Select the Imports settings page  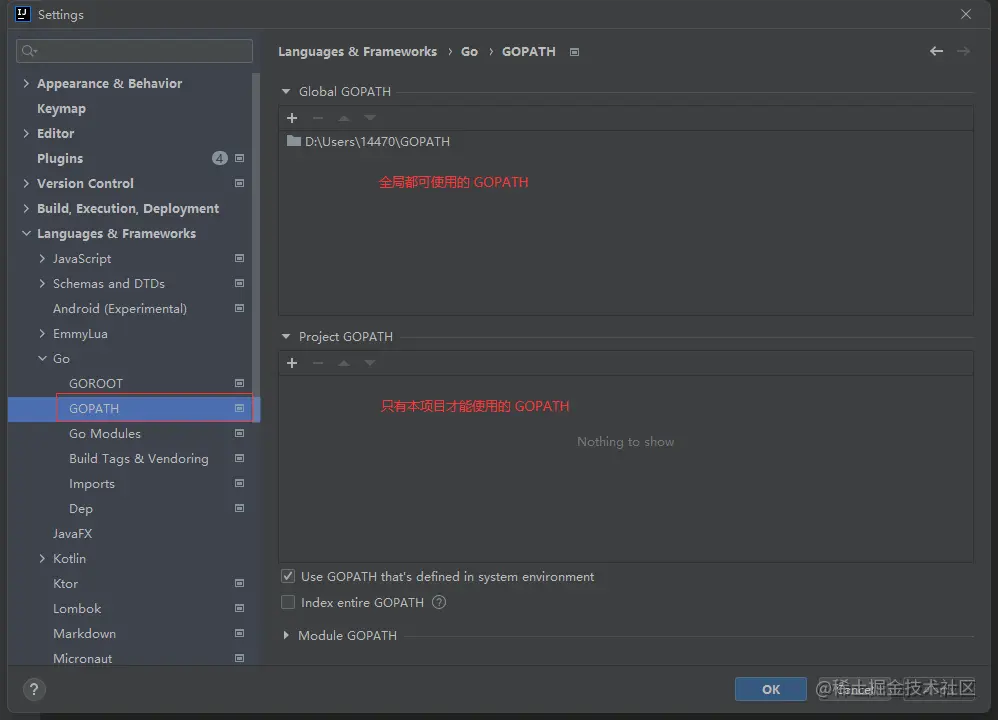pos(92,484)
